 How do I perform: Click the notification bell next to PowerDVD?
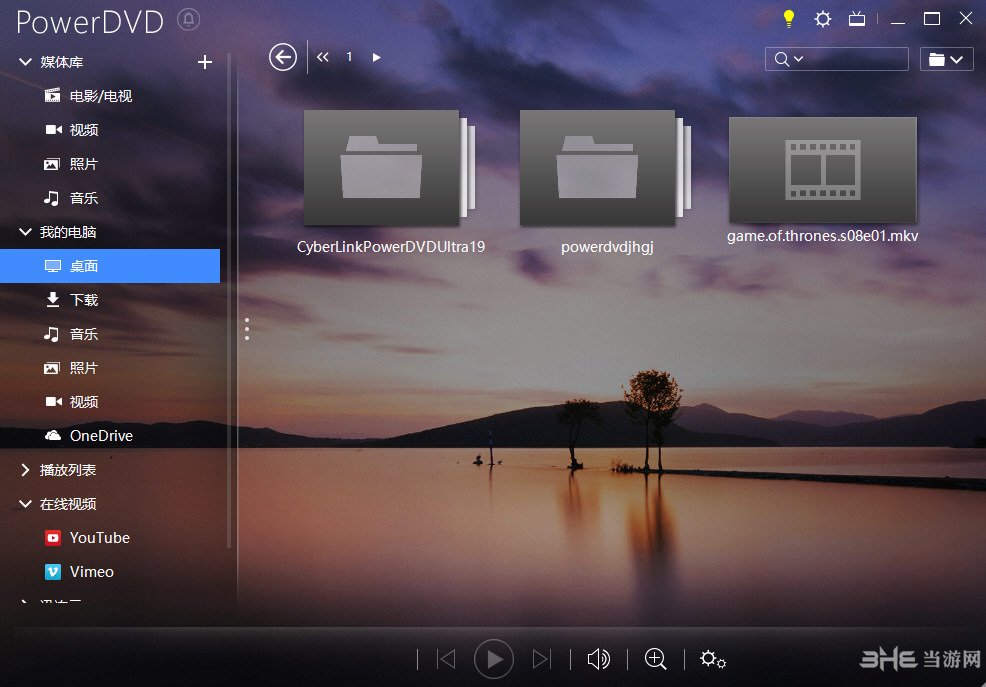point(188,19)
